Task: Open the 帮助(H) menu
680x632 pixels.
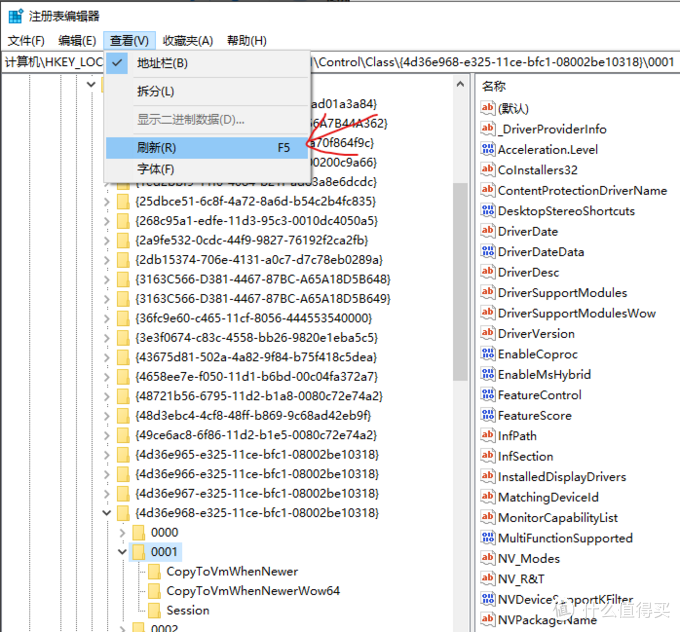Action: (x=247, y=41)
